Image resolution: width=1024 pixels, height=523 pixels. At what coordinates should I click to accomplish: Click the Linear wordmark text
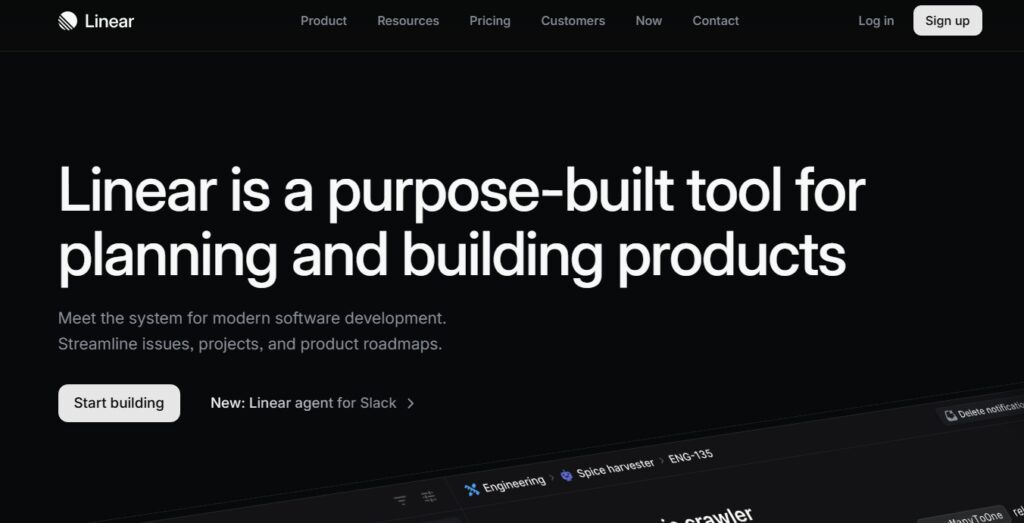pyautogui.click(x=109, y=21)
